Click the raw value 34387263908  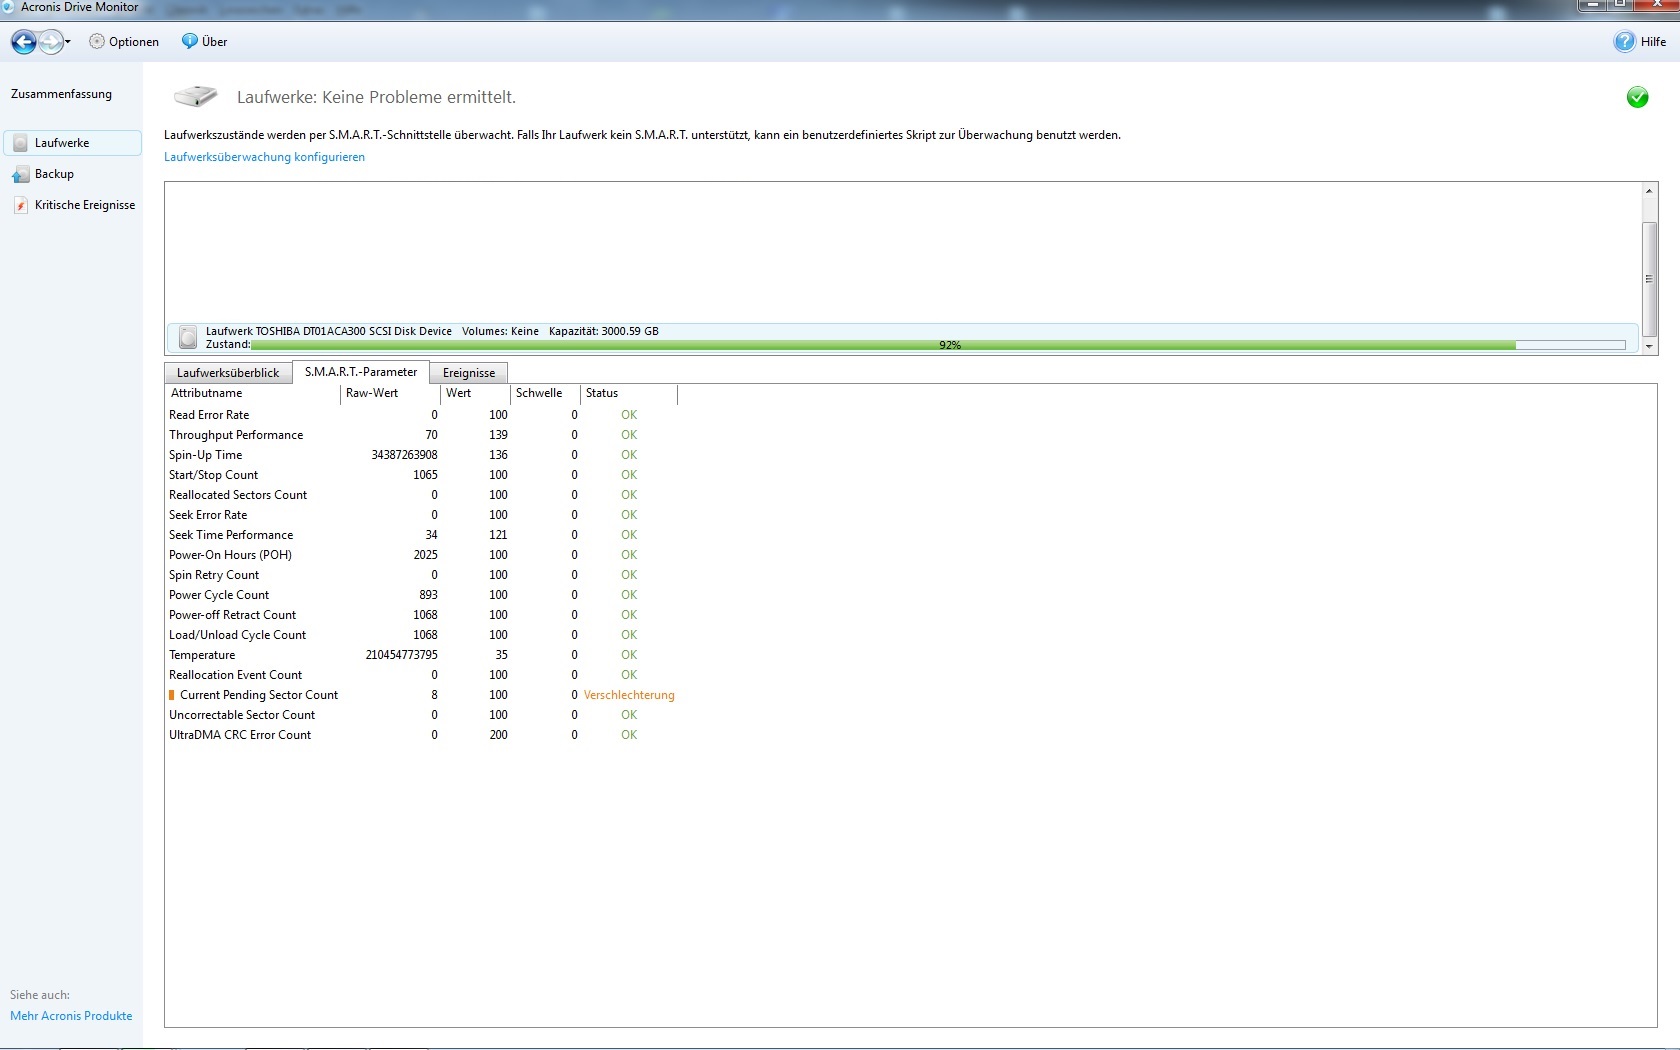404,455
